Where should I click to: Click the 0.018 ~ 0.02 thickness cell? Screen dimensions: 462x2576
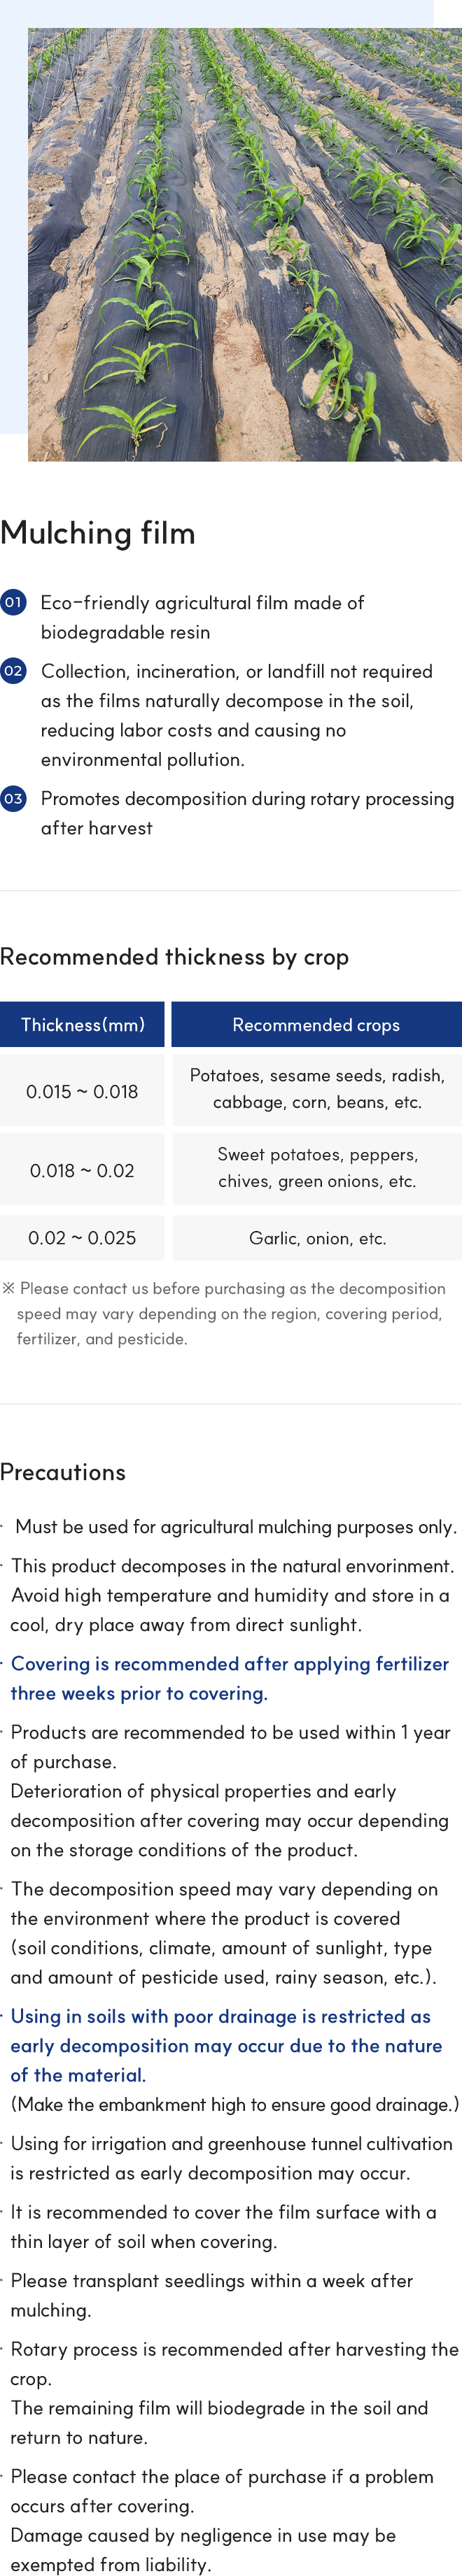[82, 1170]
